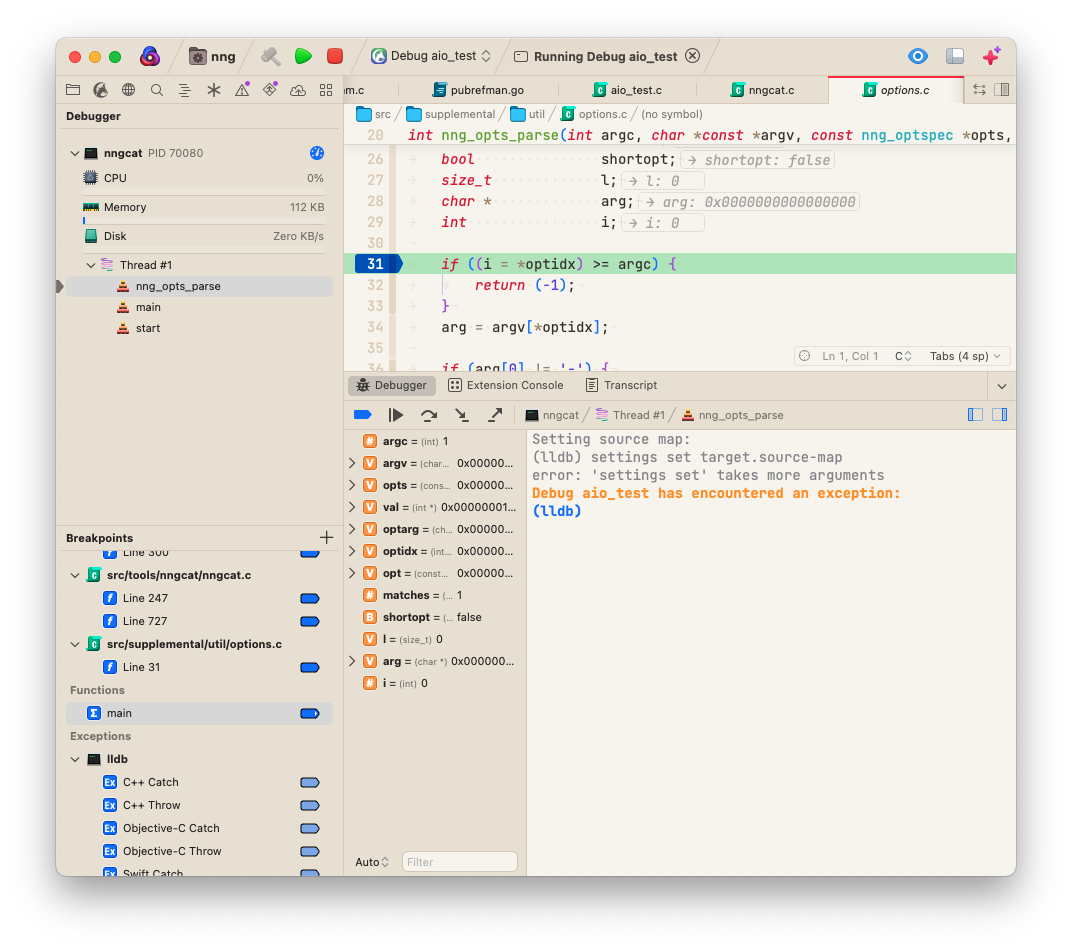Step over in debugger
The height and width of the screenshot is (950, 1072).
pos(429,415)
